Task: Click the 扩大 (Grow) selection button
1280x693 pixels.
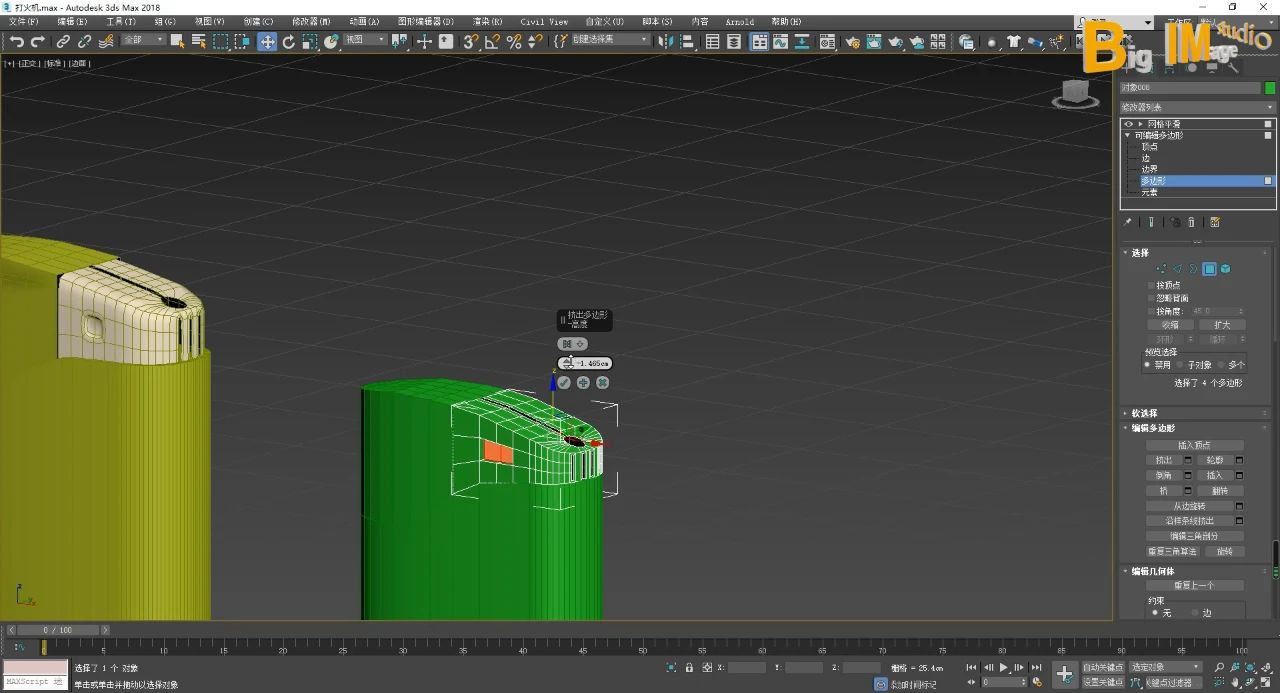Action: 1222,325
